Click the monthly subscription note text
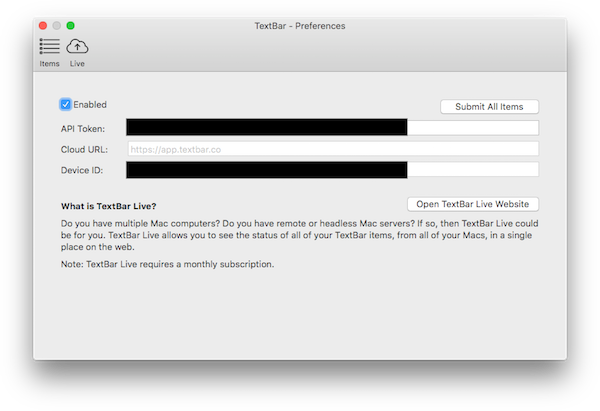Screen dimensions: 600x411 point(167,264)
